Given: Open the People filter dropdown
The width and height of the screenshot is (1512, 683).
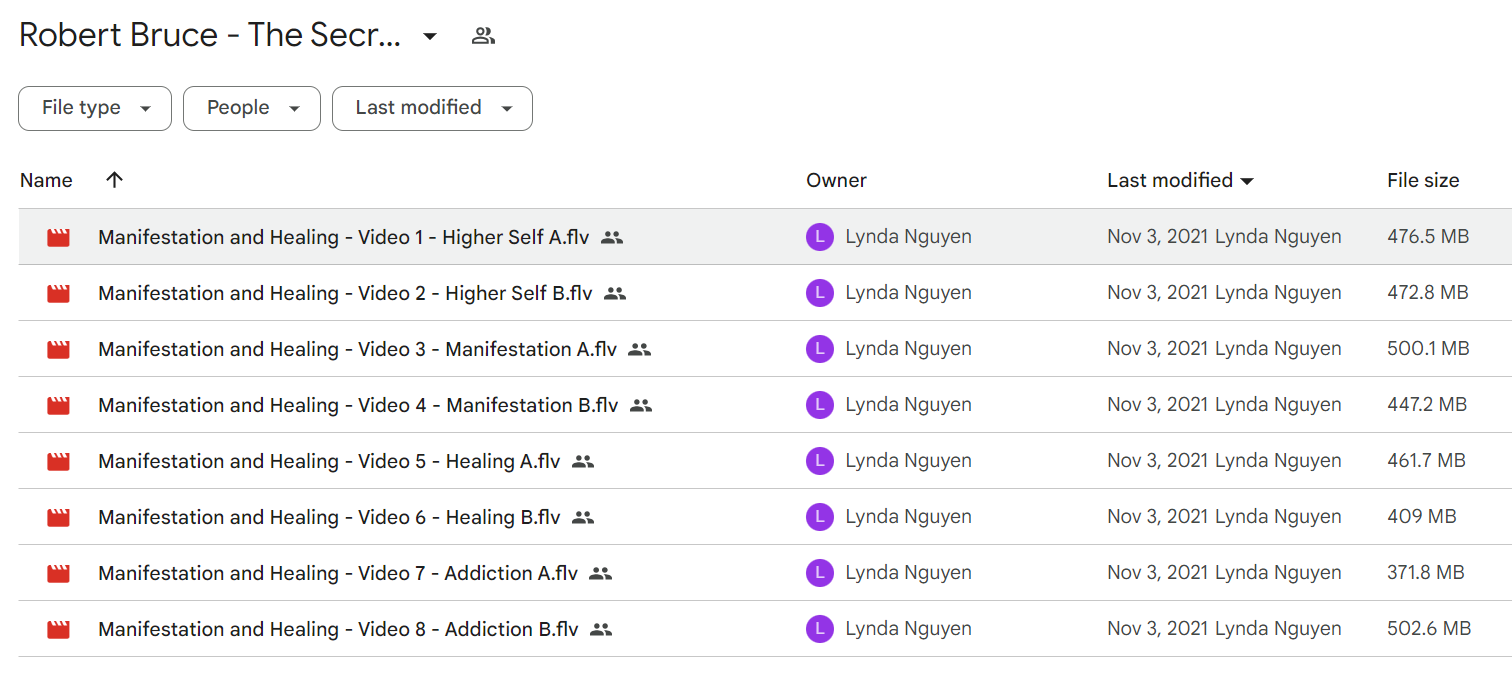Looking at the screenshot, I should pyautogui.click(x=252, y=108).
